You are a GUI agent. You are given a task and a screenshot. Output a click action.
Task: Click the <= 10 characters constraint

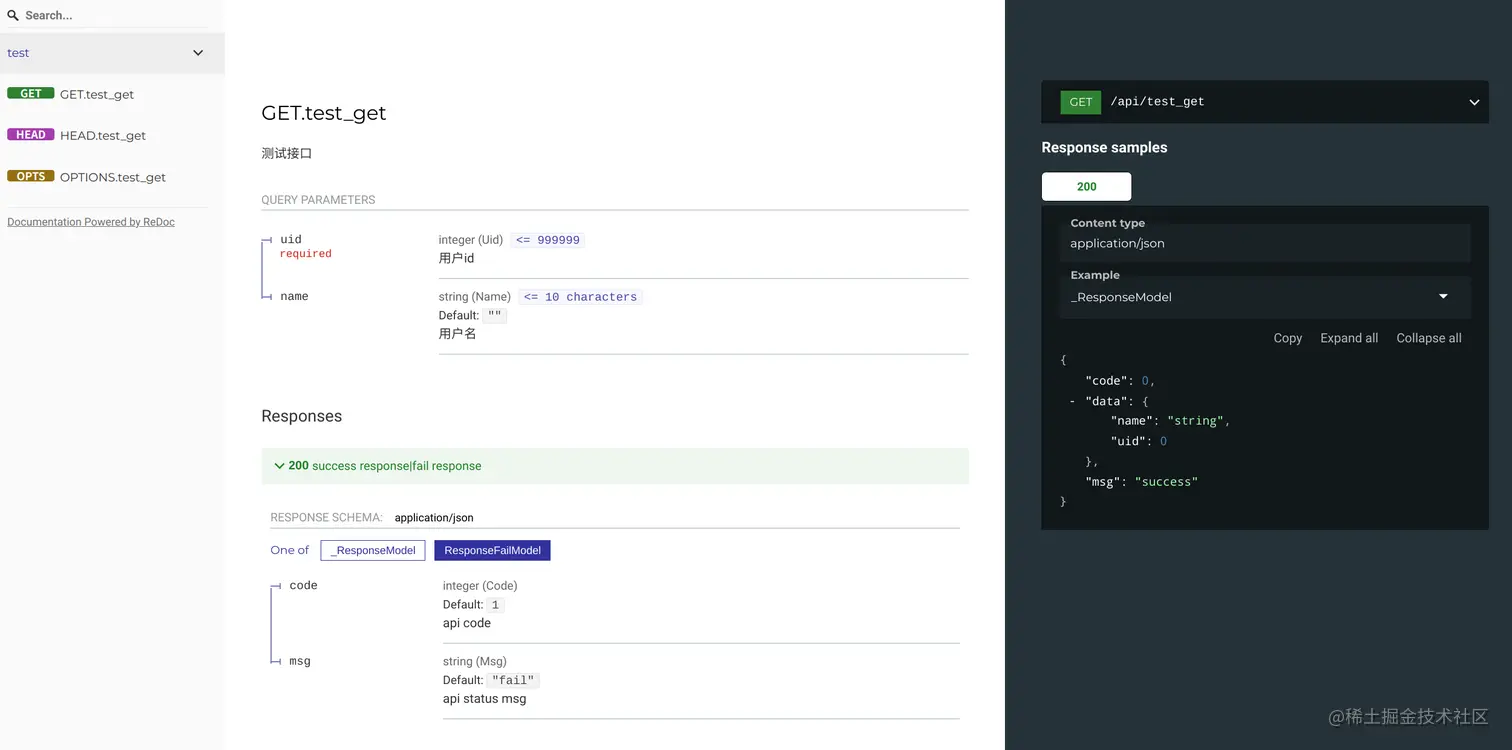(x=580, y=297)
